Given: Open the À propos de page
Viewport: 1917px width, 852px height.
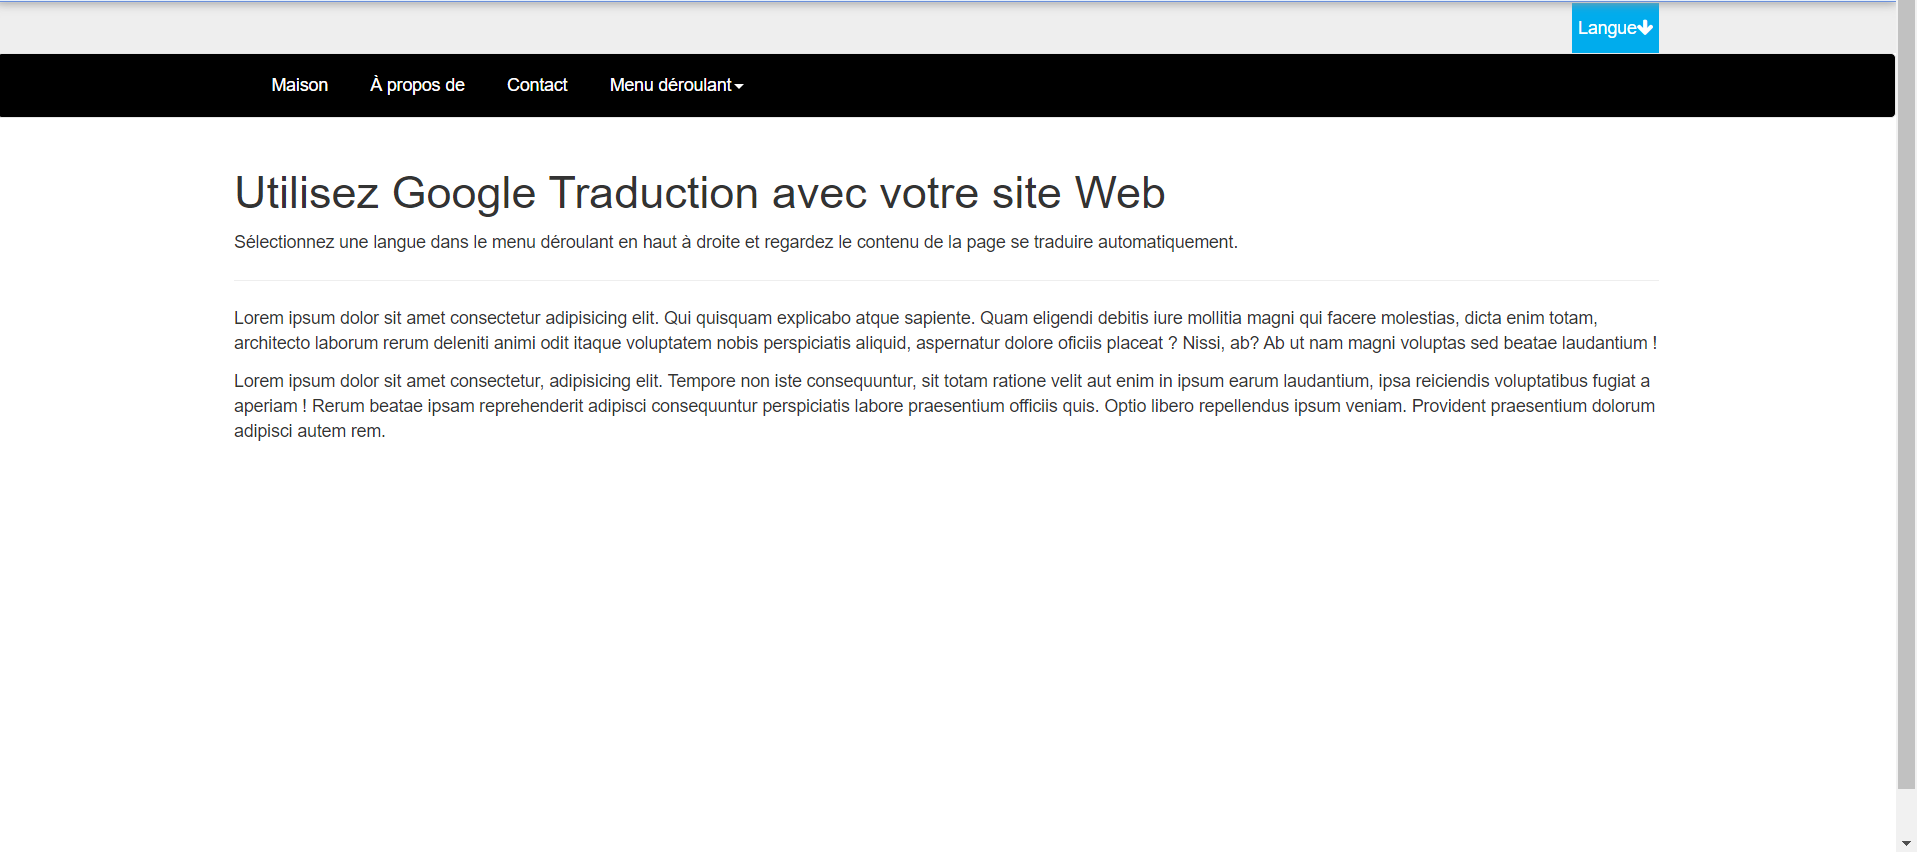Looking at the screenshot, I should coord(417,85).
